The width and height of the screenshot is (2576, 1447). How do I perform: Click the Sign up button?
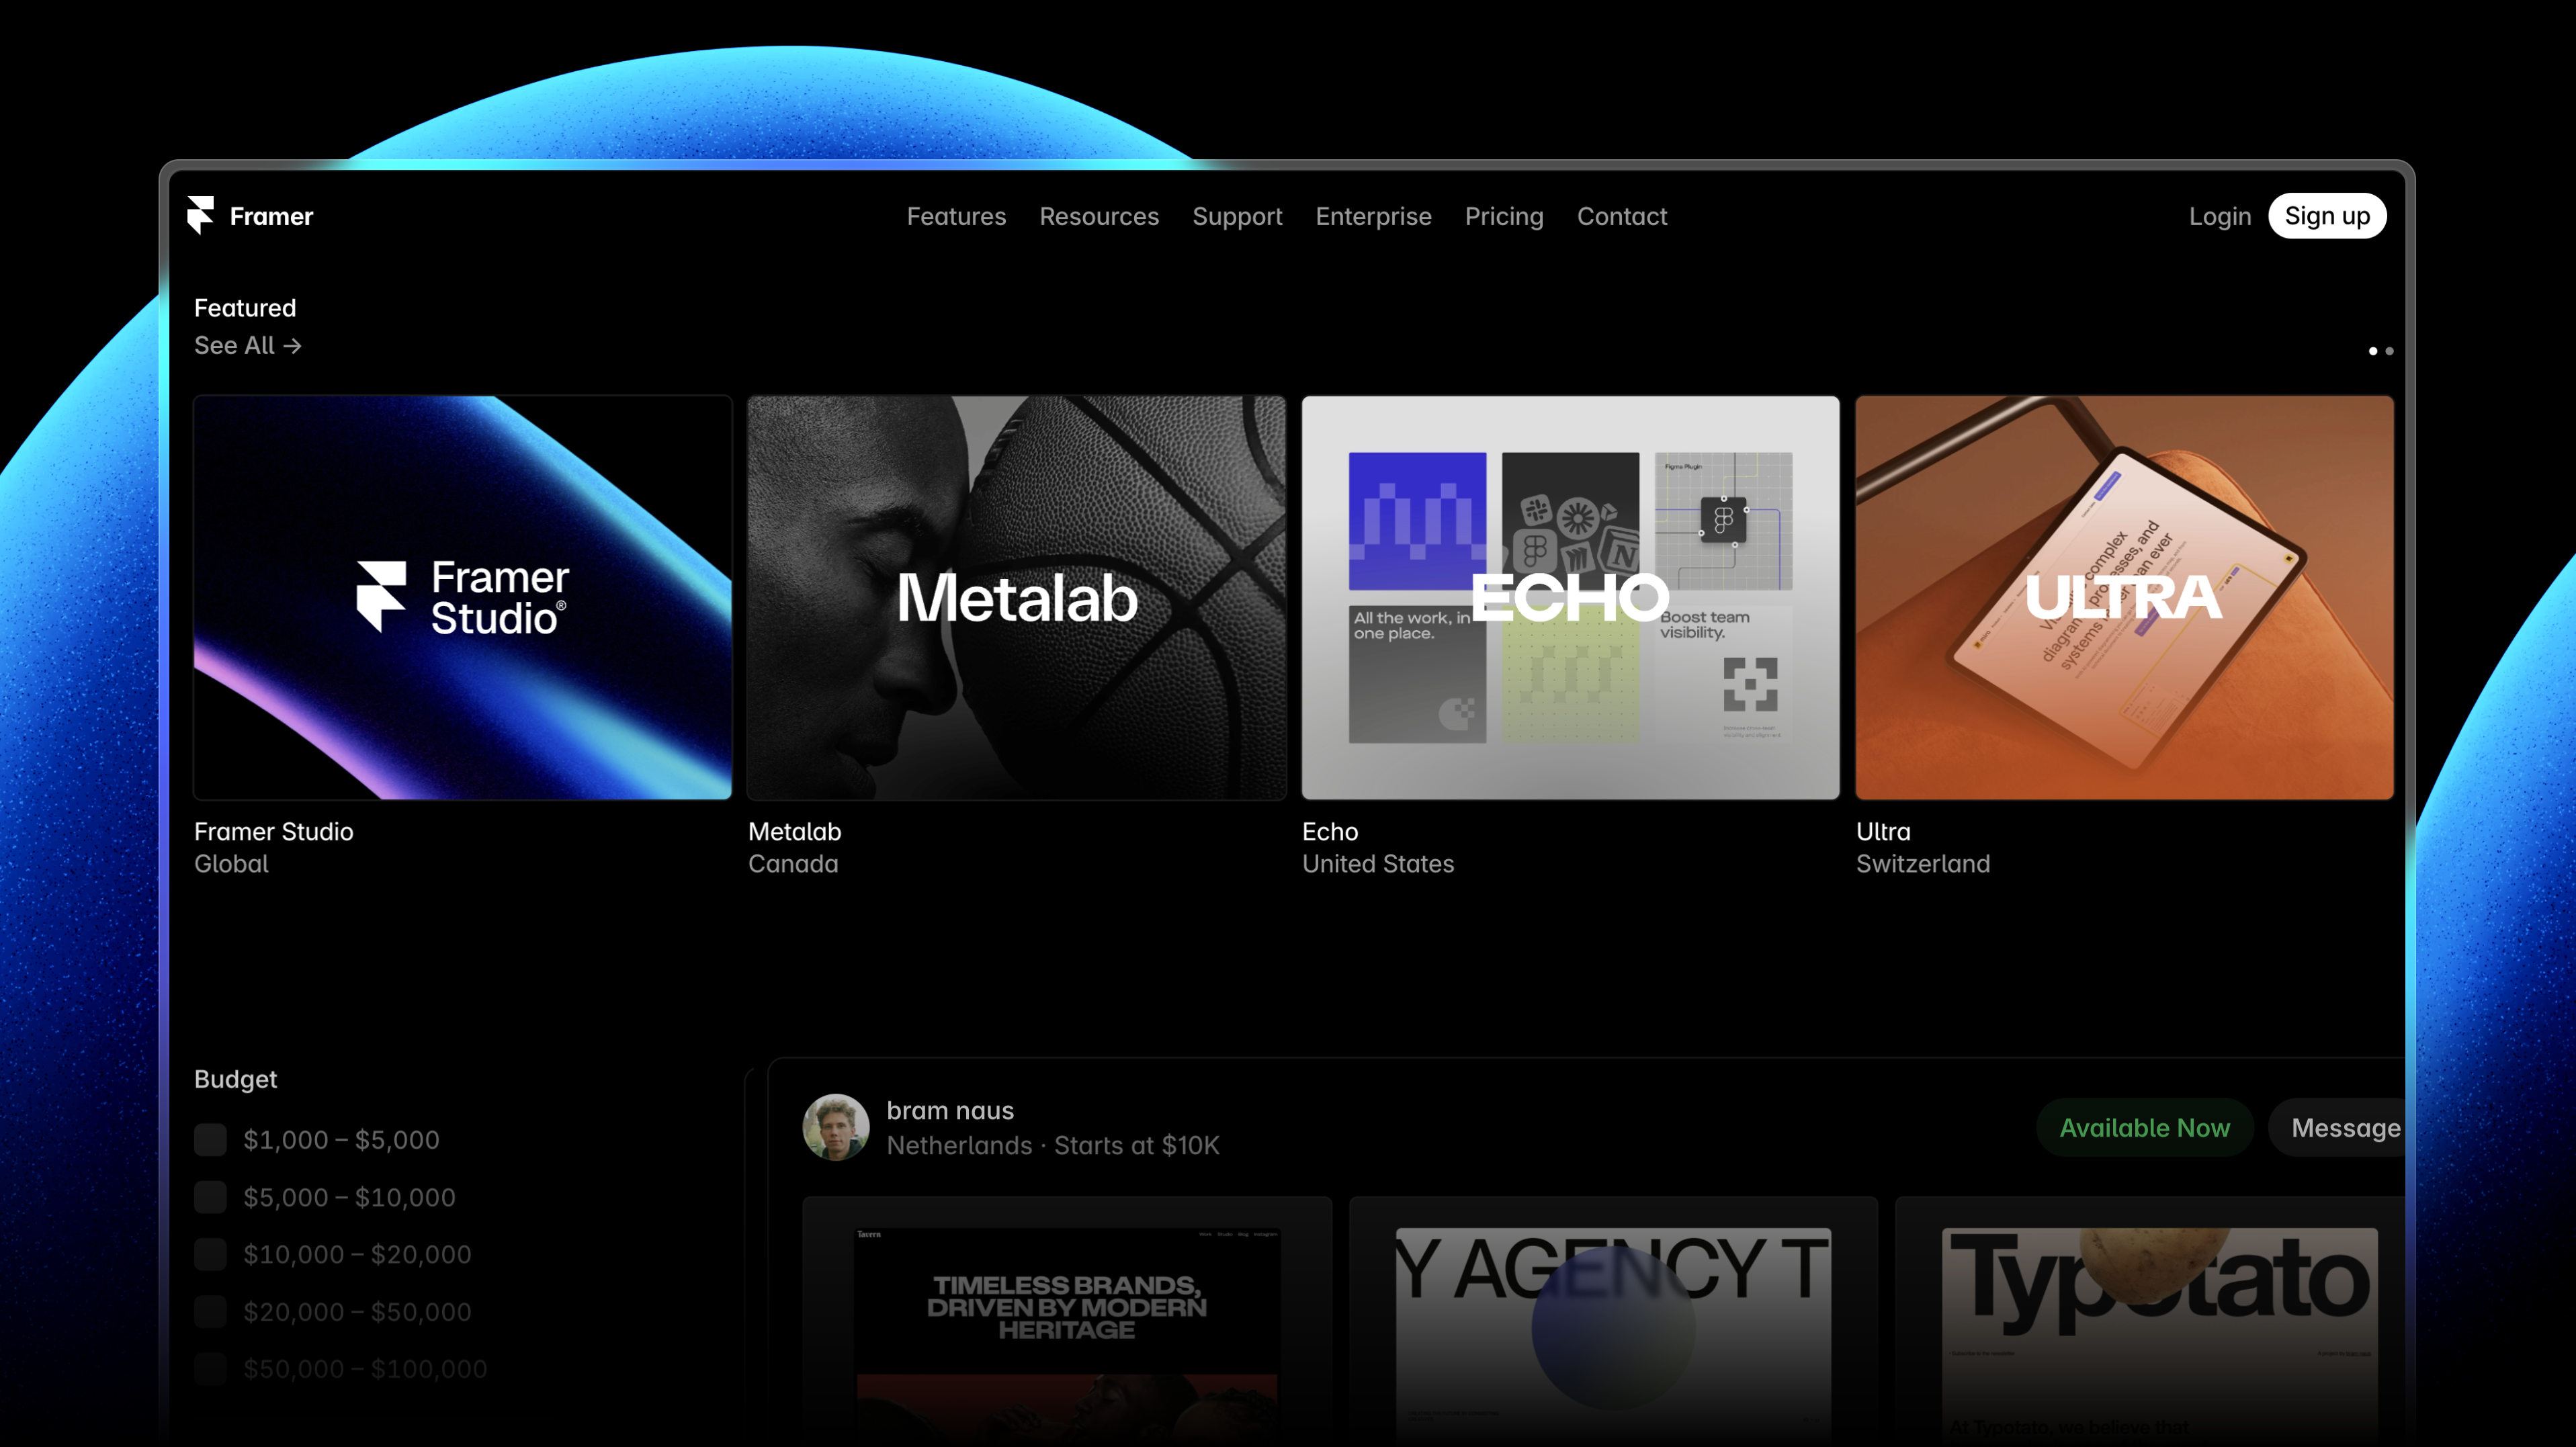2327,216
